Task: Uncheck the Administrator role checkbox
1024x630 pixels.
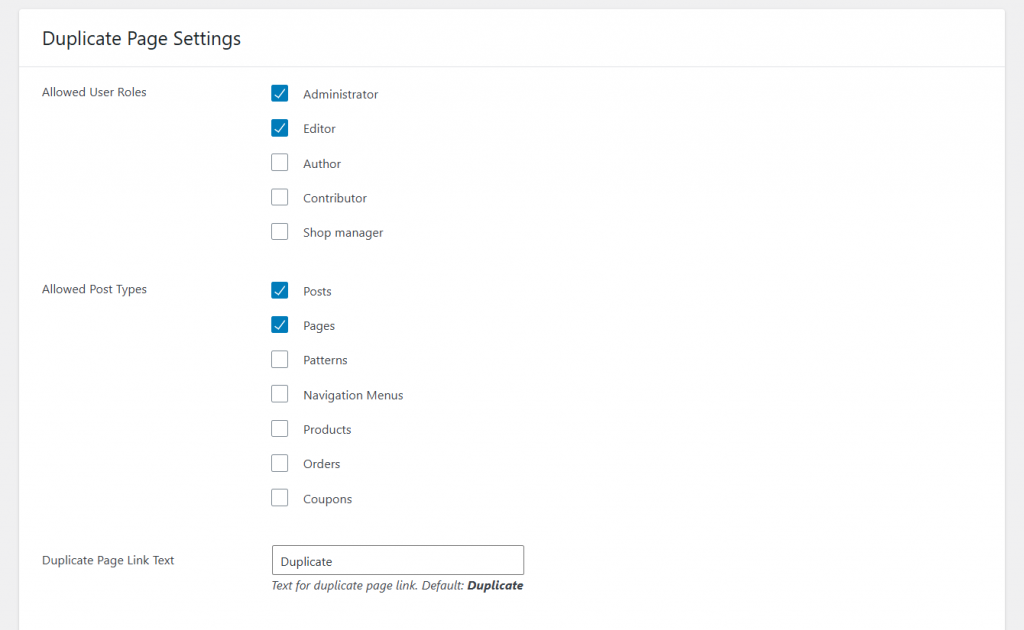Action: coord(279,93)
